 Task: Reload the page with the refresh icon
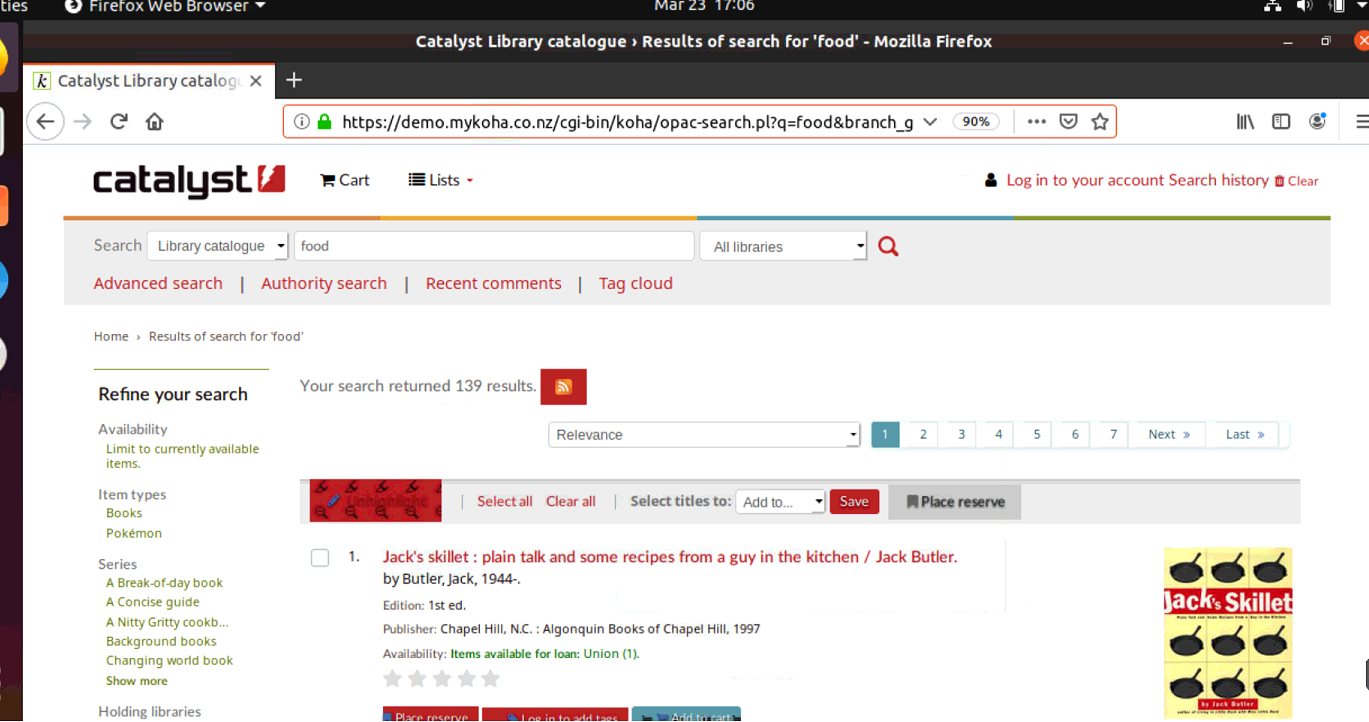[x=119, y=122]
